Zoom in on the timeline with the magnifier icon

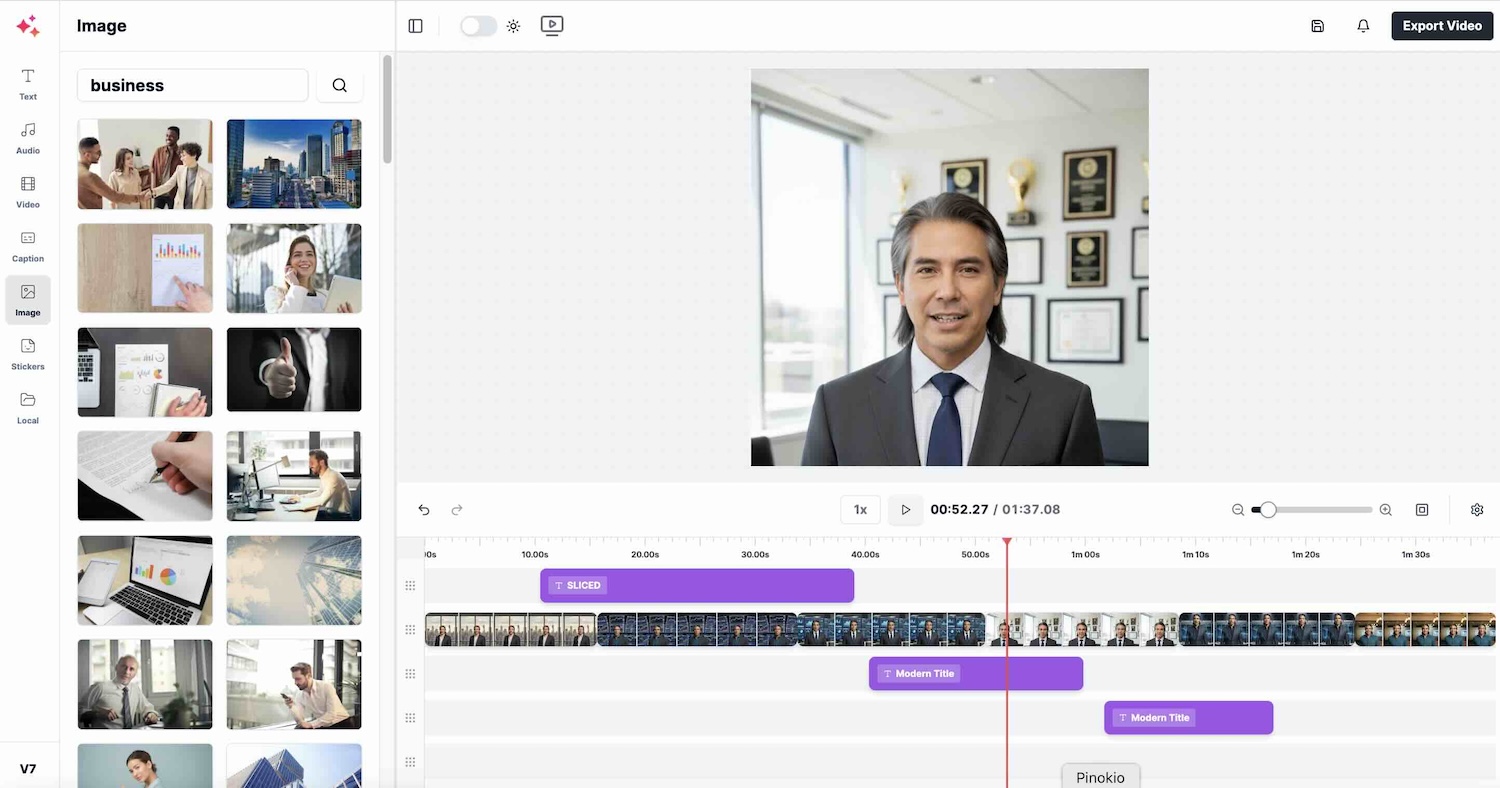point(1385,510)
